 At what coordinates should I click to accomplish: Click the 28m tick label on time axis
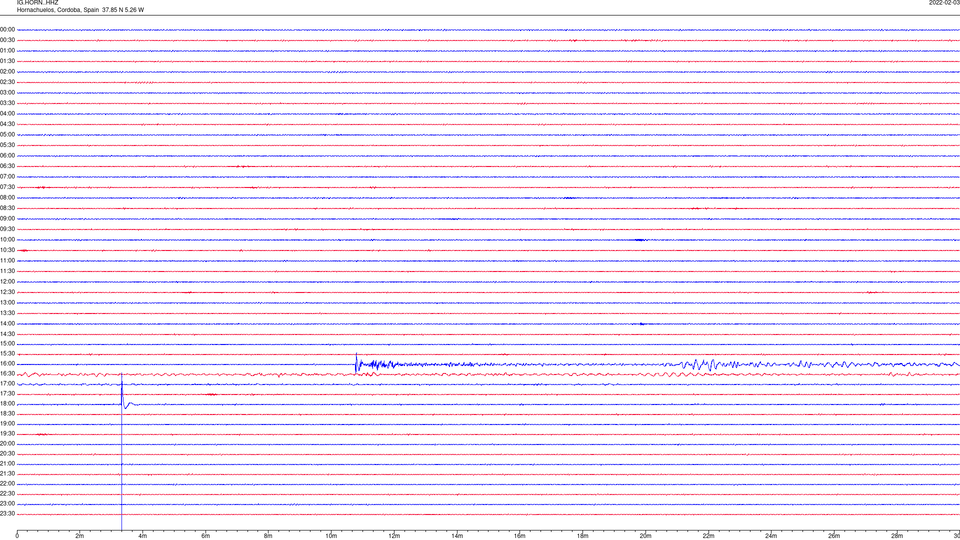897,536
